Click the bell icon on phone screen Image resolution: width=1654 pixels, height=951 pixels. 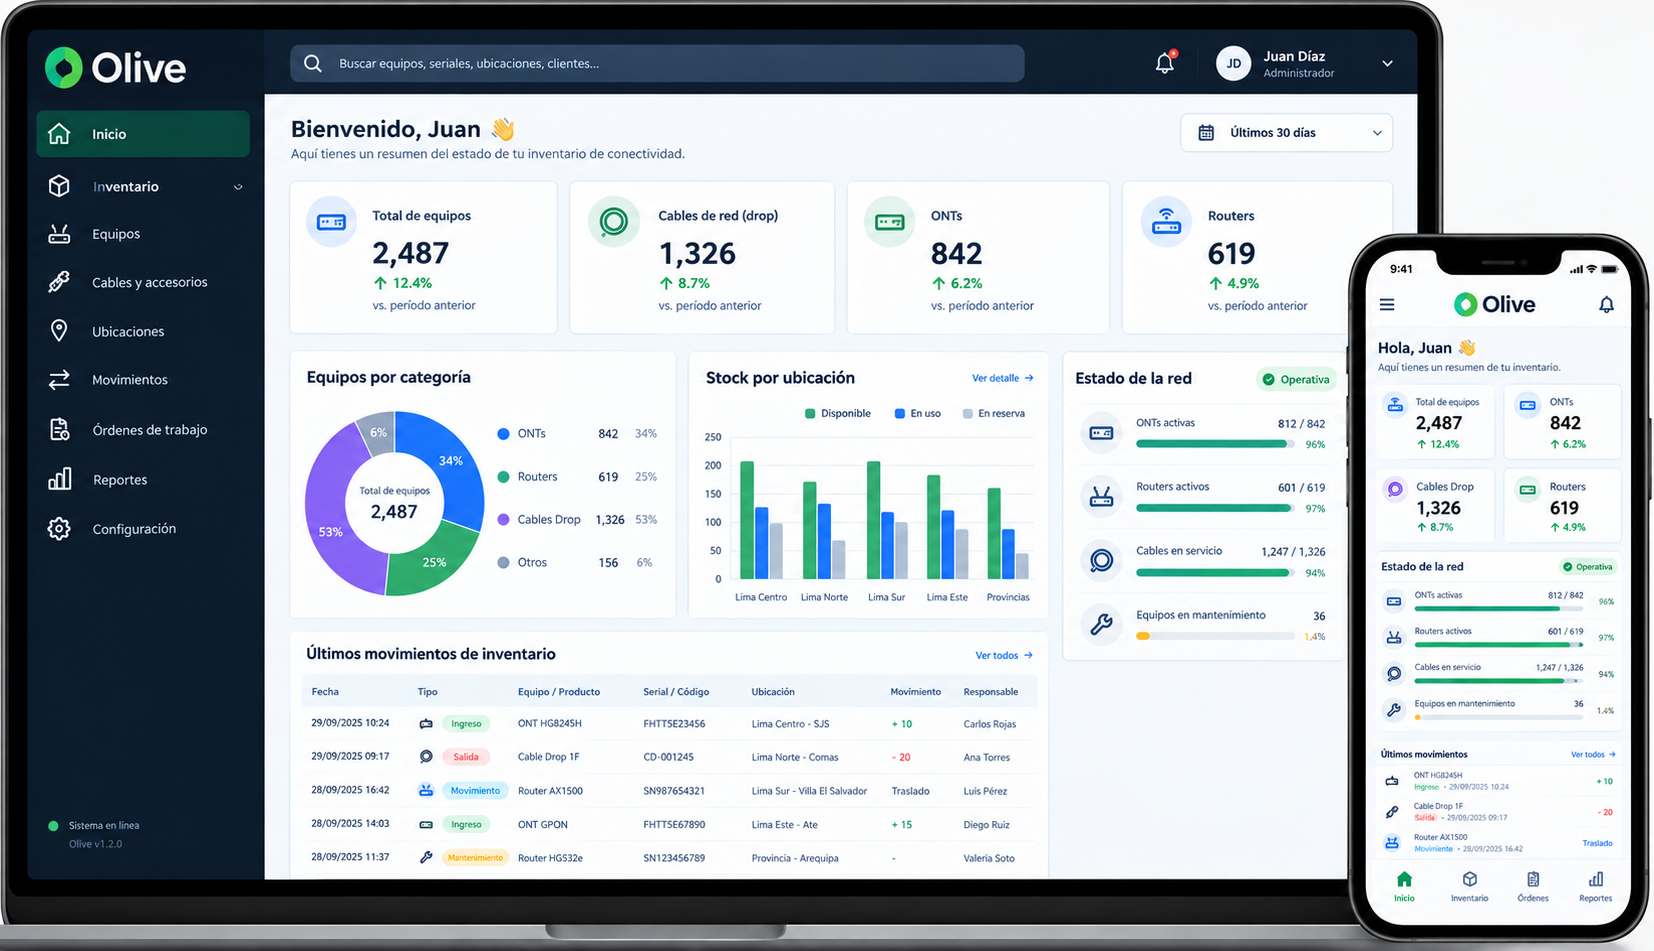(1606, 305)
